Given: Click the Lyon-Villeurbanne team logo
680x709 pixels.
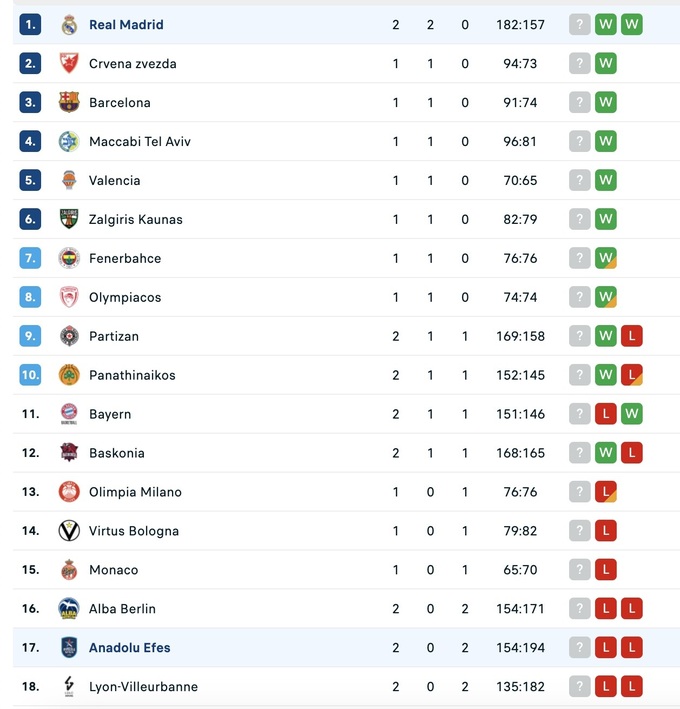Looking at the screenshot, I should pos(69,687).
